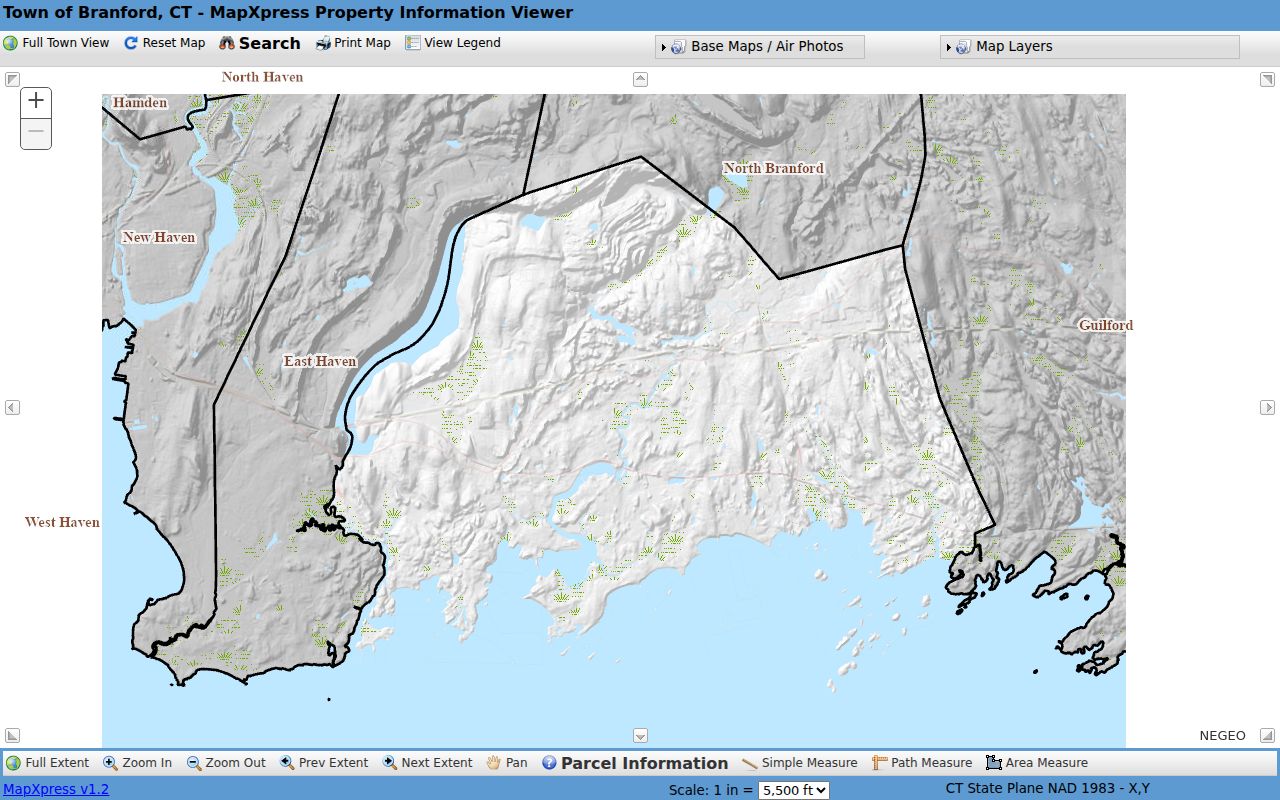1280x800 pixels.
Task: Click the Hamden label on map
Action: pyautogui.click(x=140, y=102)
